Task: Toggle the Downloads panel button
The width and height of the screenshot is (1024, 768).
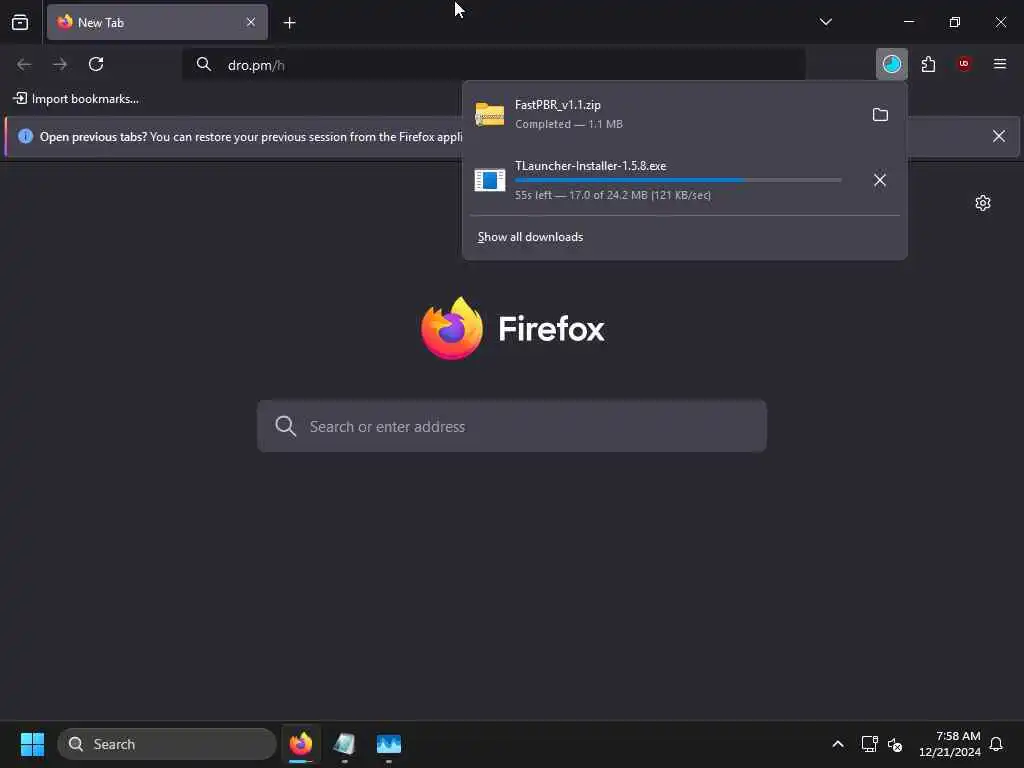Action: (x=891, y=64)
